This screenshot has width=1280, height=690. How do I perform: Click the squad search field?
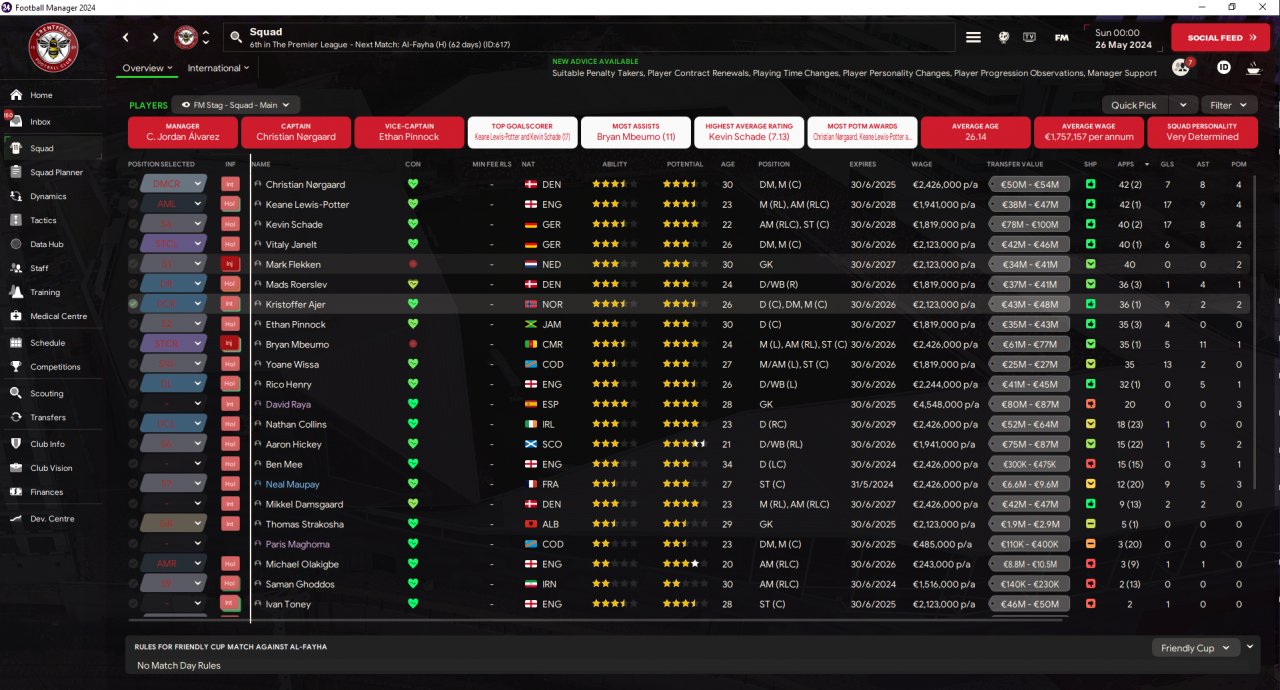pos(590,38)
